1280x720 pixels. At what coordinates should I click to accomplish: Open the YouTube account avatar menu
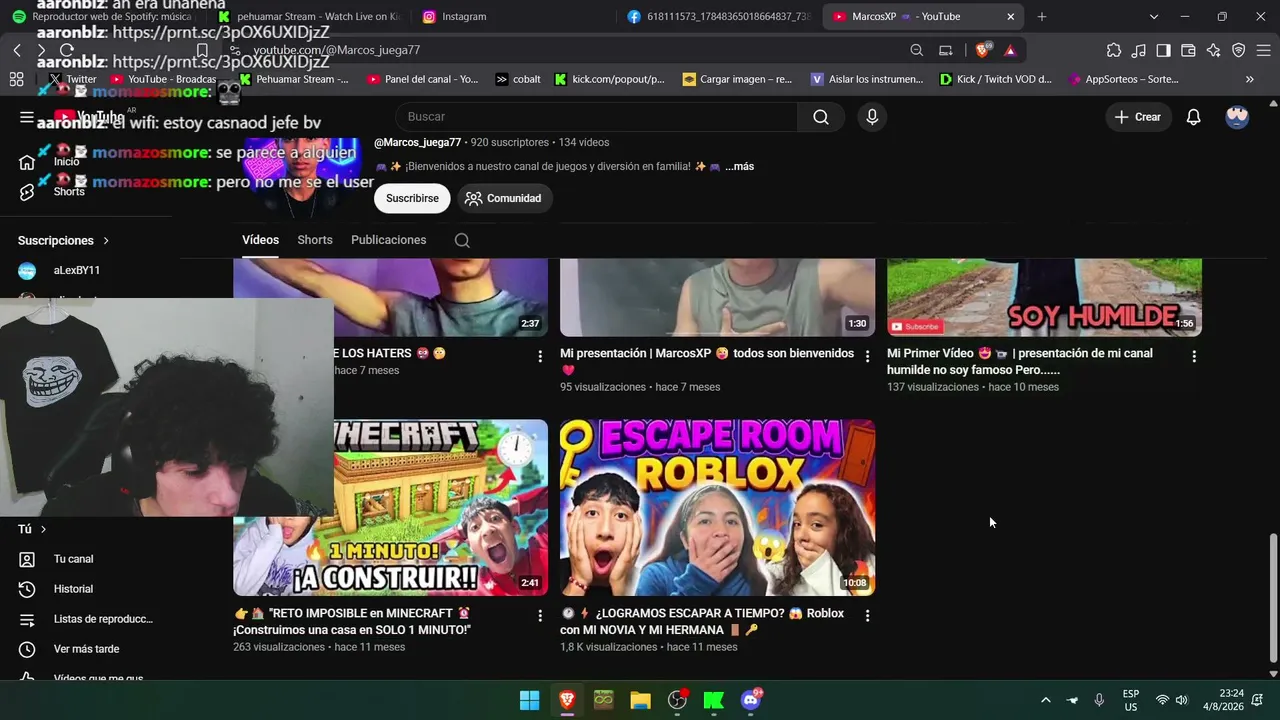pos(1237,117)
